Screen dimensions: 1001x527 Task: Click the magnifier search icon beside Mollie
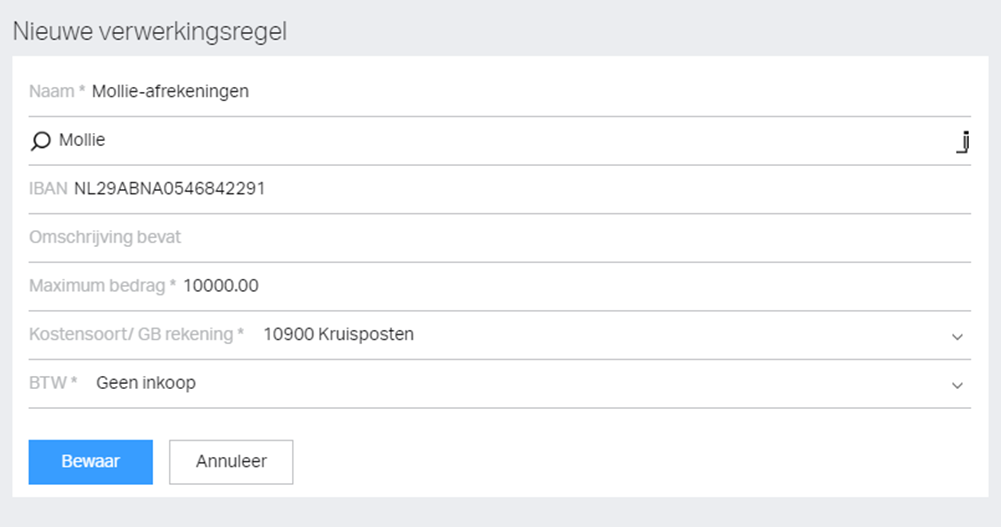[40, 141]
